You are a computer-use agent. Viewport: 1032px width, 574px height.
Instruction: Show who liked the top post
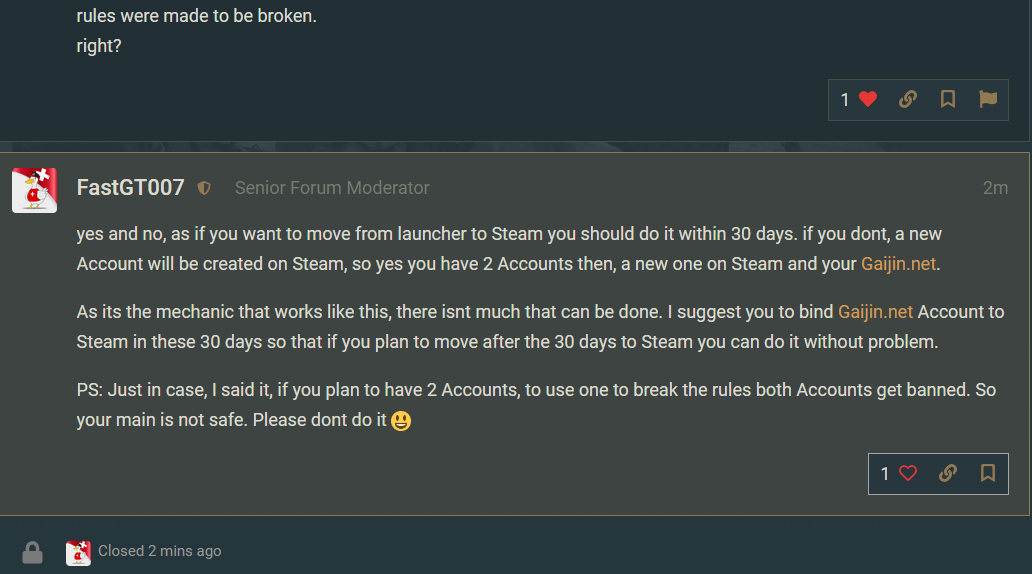pos(845,99)
